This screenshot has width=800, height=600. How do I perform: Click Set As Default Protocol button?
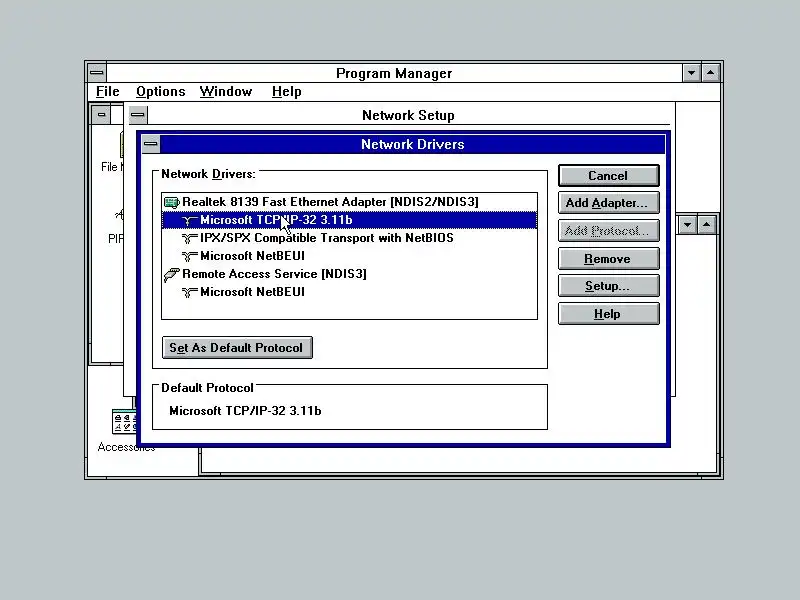coord(237,348)
